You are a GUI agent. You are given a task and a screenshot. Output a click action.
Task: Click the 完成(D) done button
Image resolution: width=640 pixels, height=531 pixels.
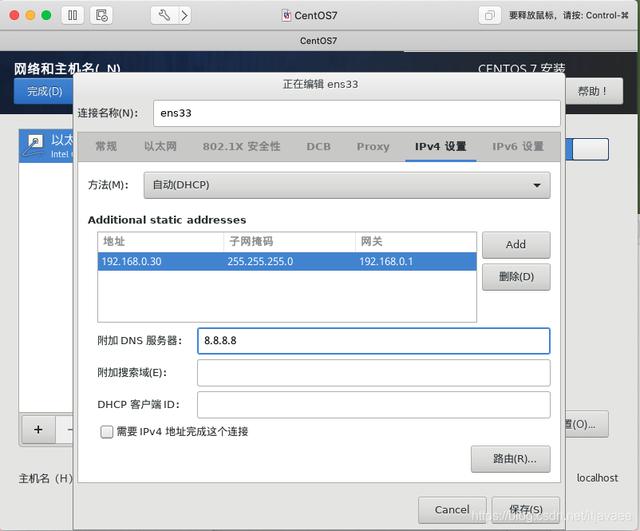click(x=44, y=91)
